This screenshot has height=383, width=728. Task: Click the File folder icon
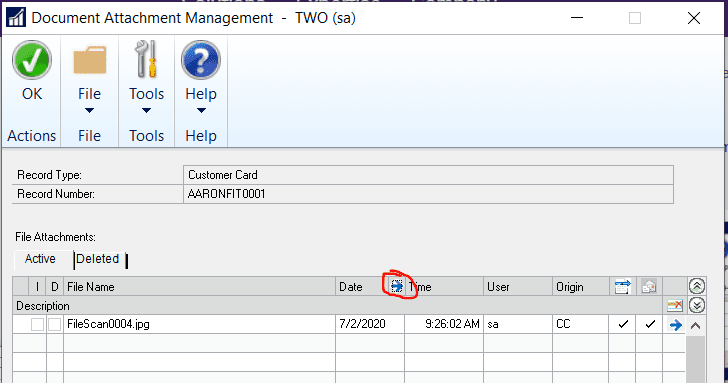tap(90, 60)
